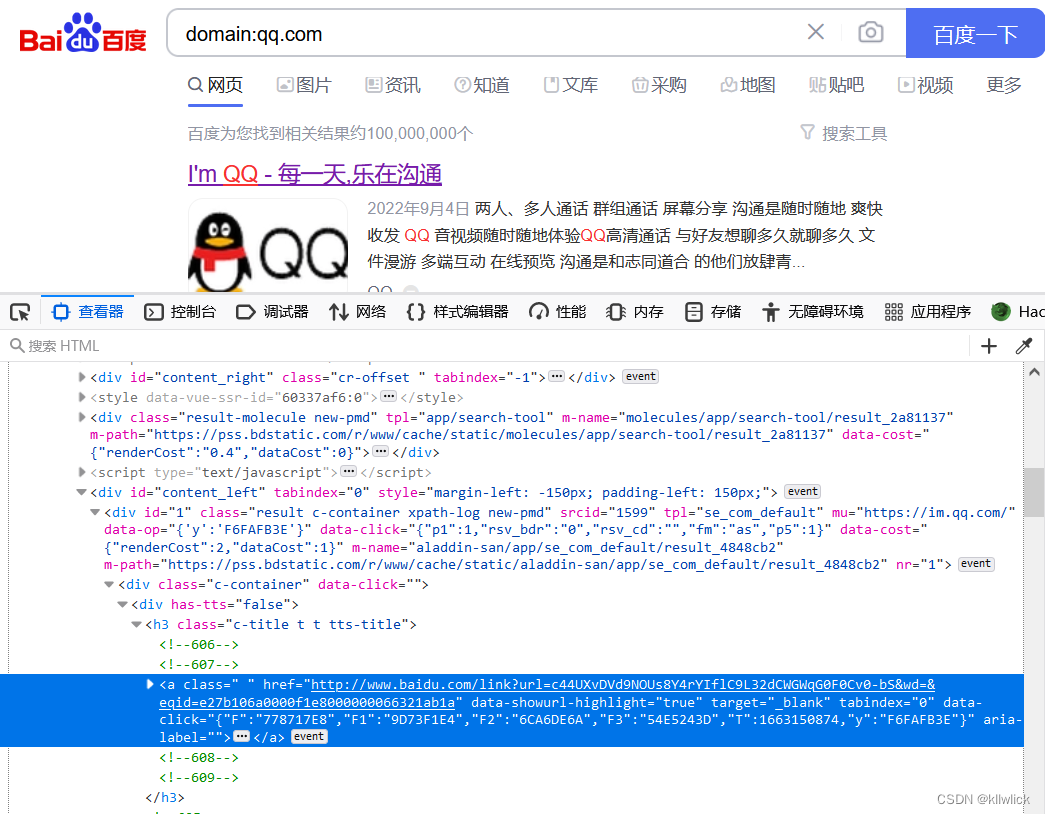This screenshot has height=814, width=1045.
Task: Click the markup panel scrollbar thumb
Action: coord(1034,493)
